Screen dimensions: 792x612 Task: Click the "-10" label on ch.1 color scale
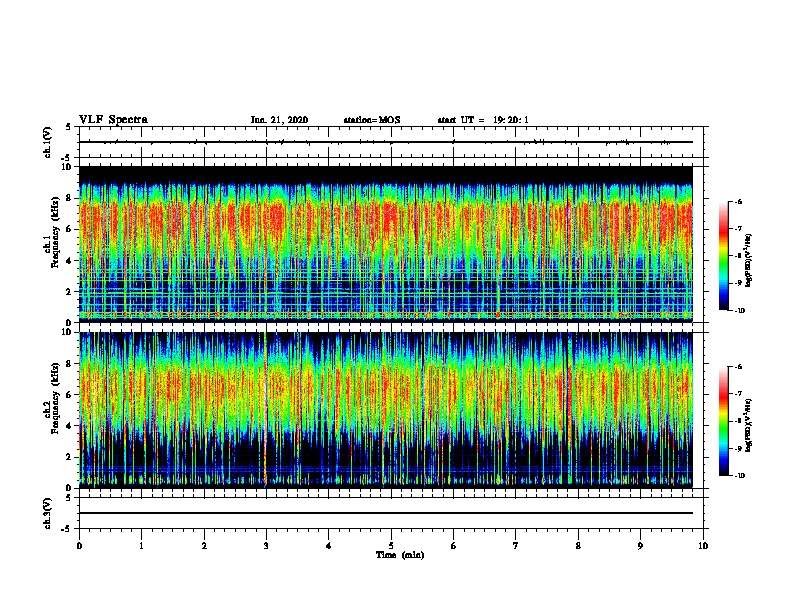[x=739, y=311]
